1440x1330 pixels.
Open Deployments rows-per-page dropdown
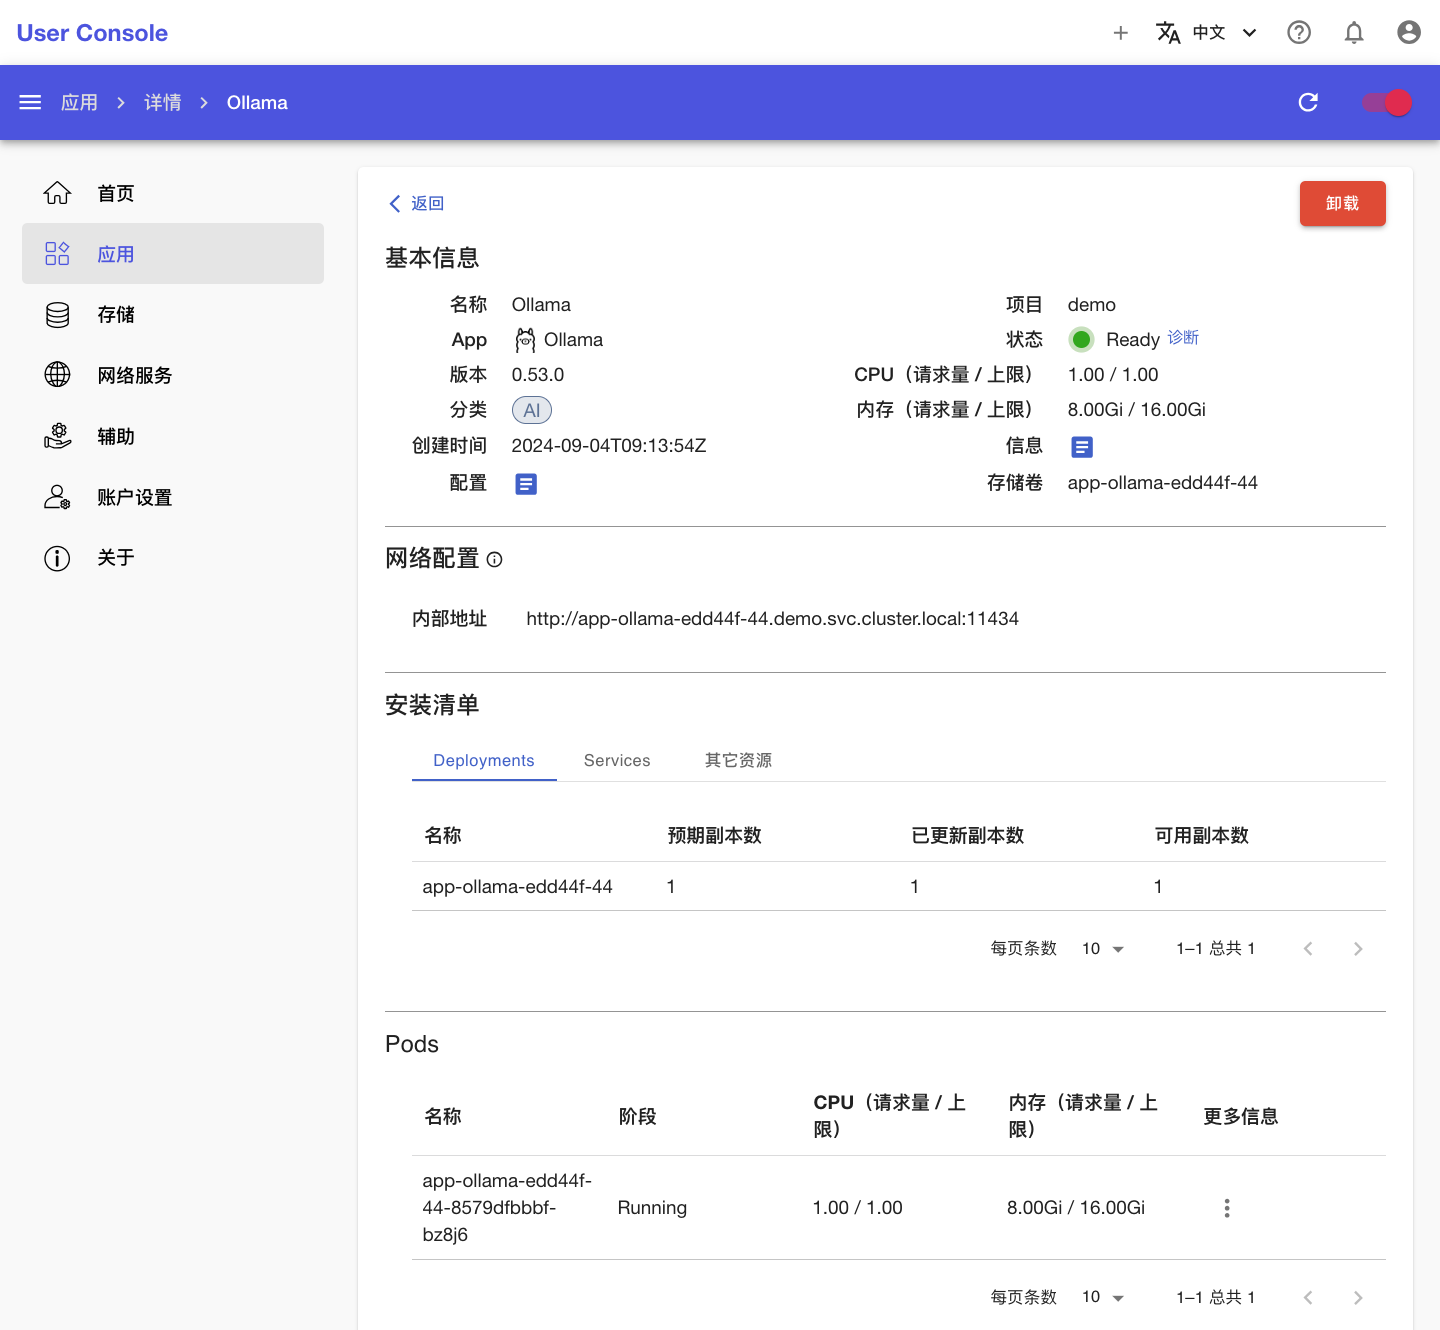tap(1103, 948)
